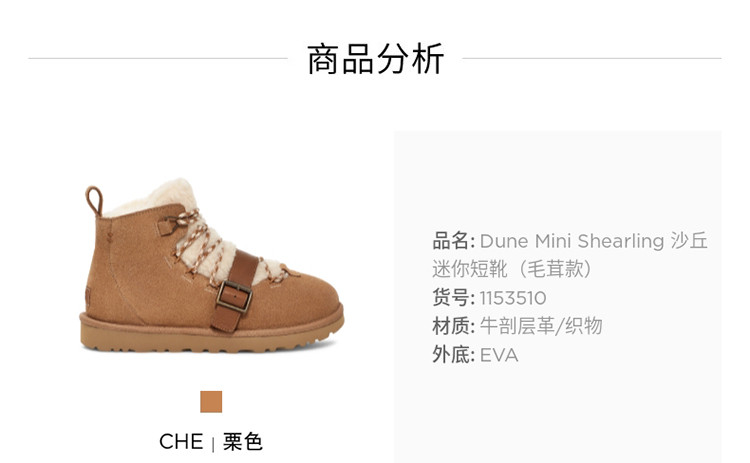The width and height of the screenshot is (750, 463).
Task: Select item number 1153510
Action: [513, 298]
